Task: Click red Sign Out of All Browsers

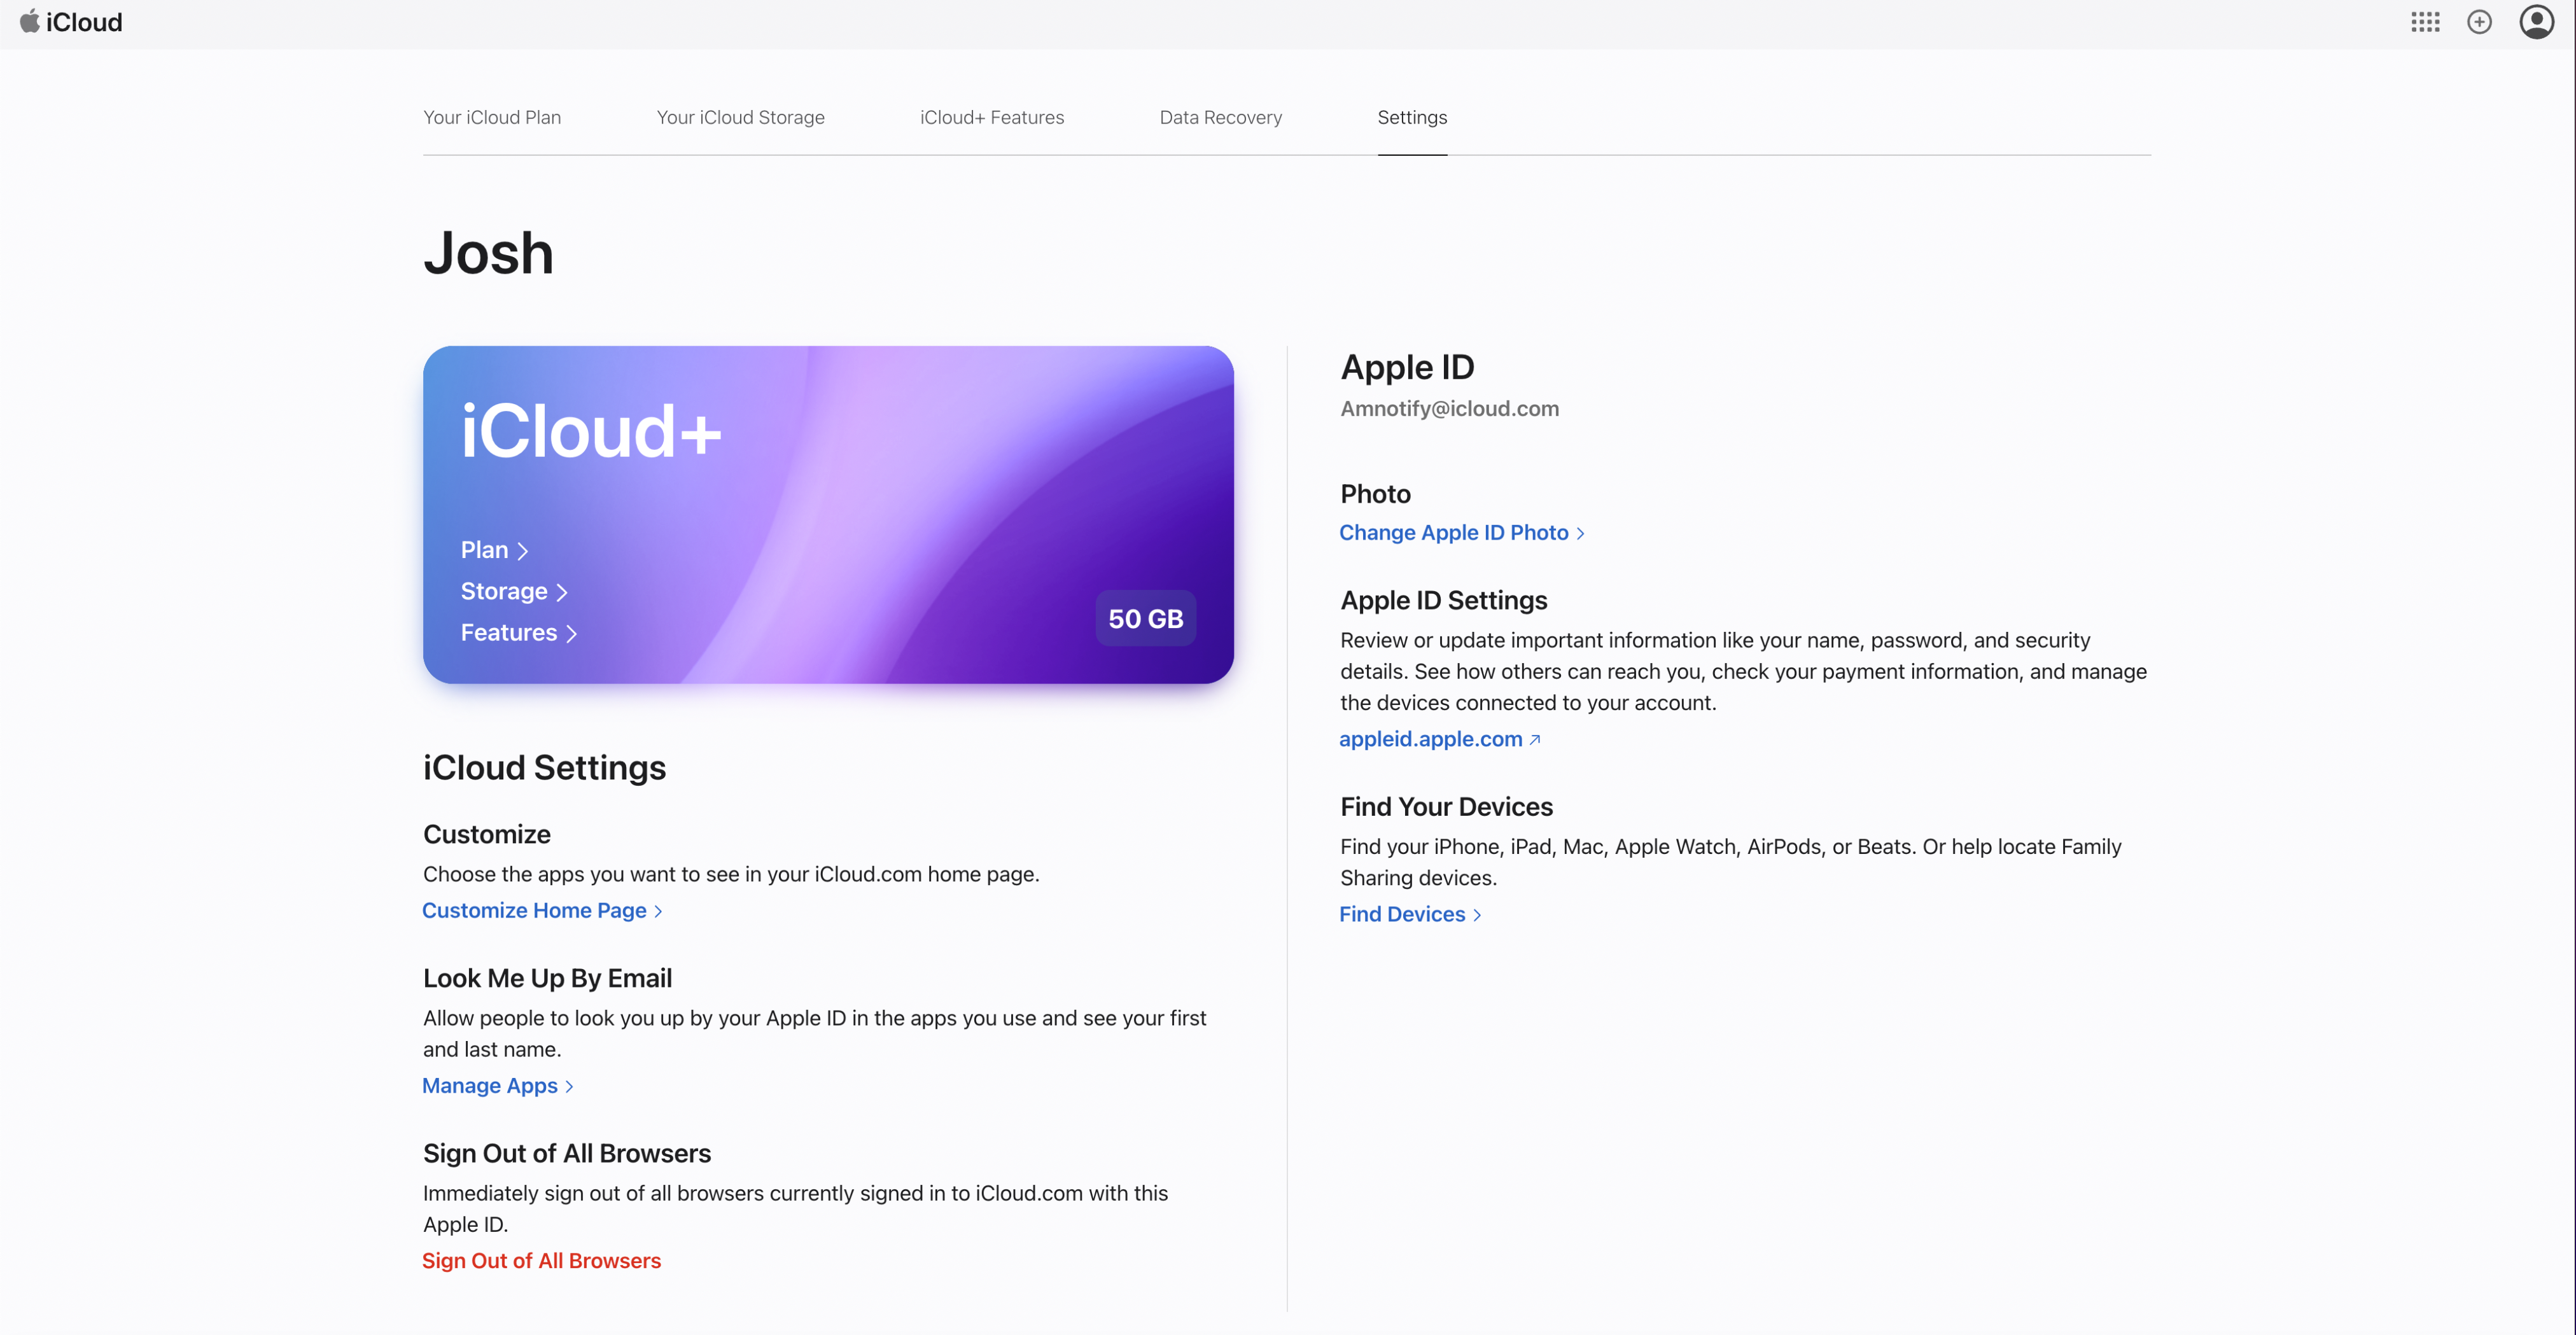Action: click(541, 1260)
